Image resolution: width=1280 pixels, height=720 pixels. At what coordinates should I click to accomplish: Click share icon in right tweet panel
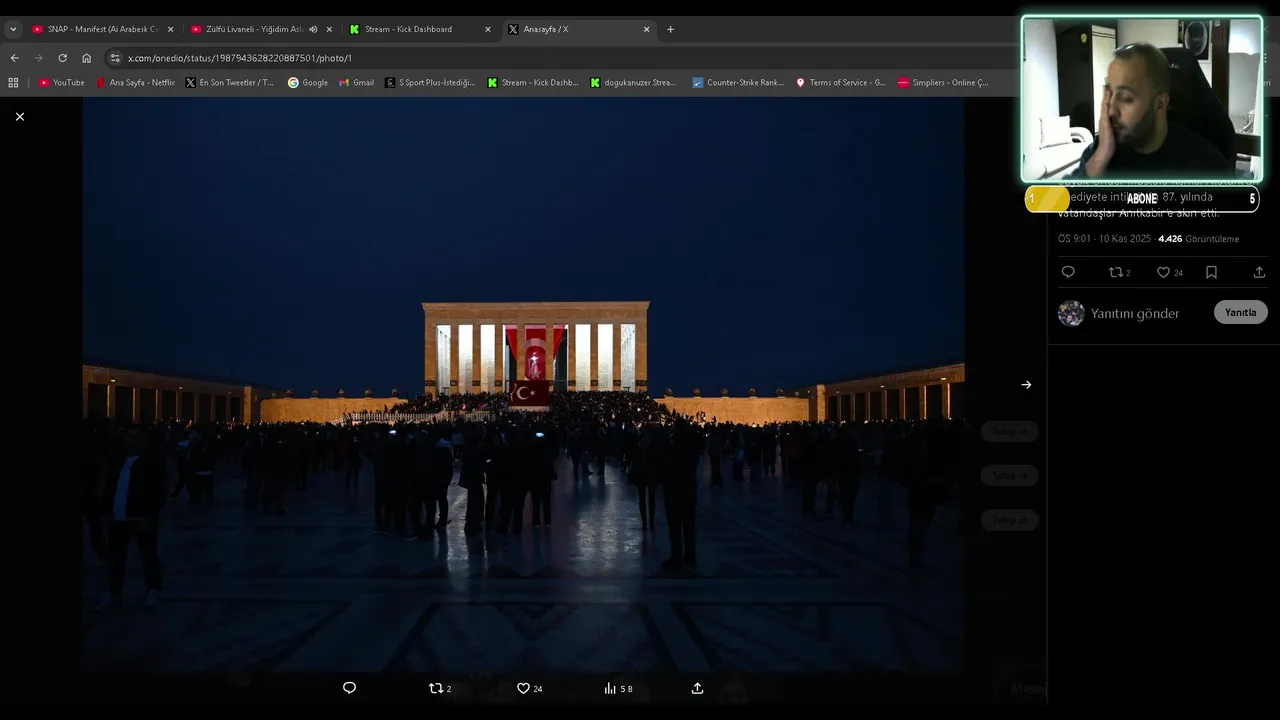1259,272
